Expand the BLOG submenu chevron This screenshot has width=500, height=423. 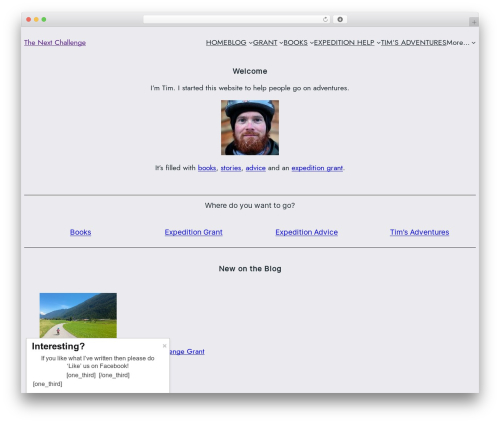coord(250,43)
